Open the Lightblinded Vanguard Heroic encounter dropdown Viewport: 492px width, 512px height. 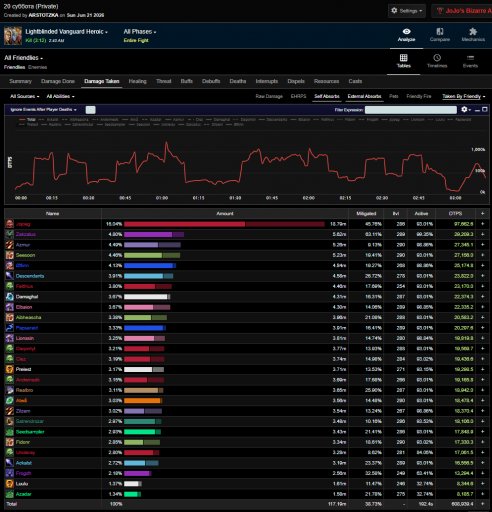[67, 32]
